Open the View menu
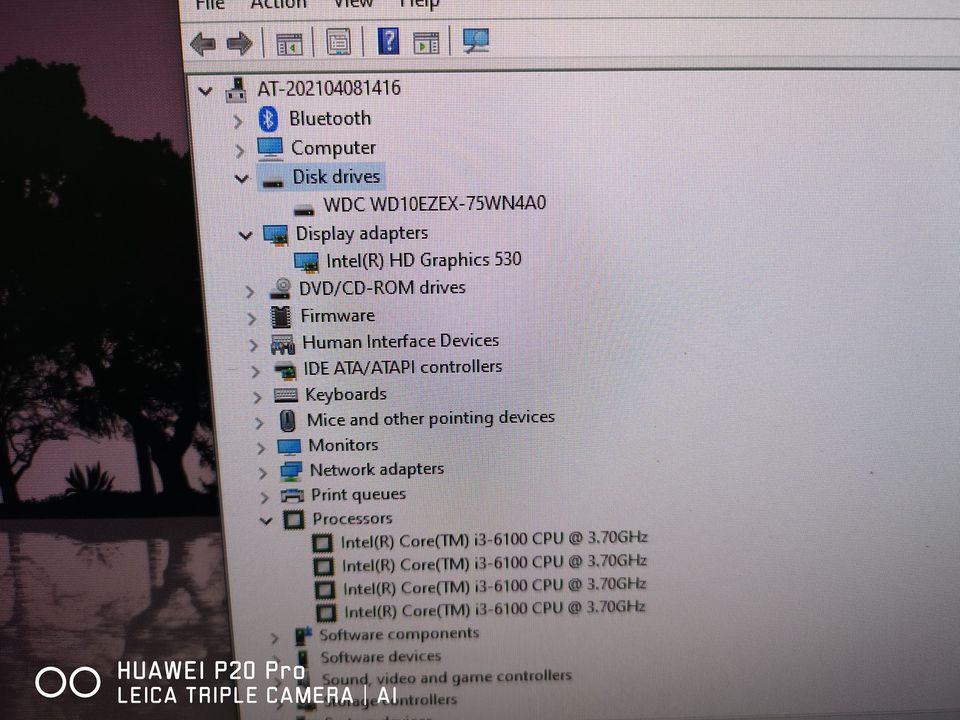960x720 pixels. 353,5
